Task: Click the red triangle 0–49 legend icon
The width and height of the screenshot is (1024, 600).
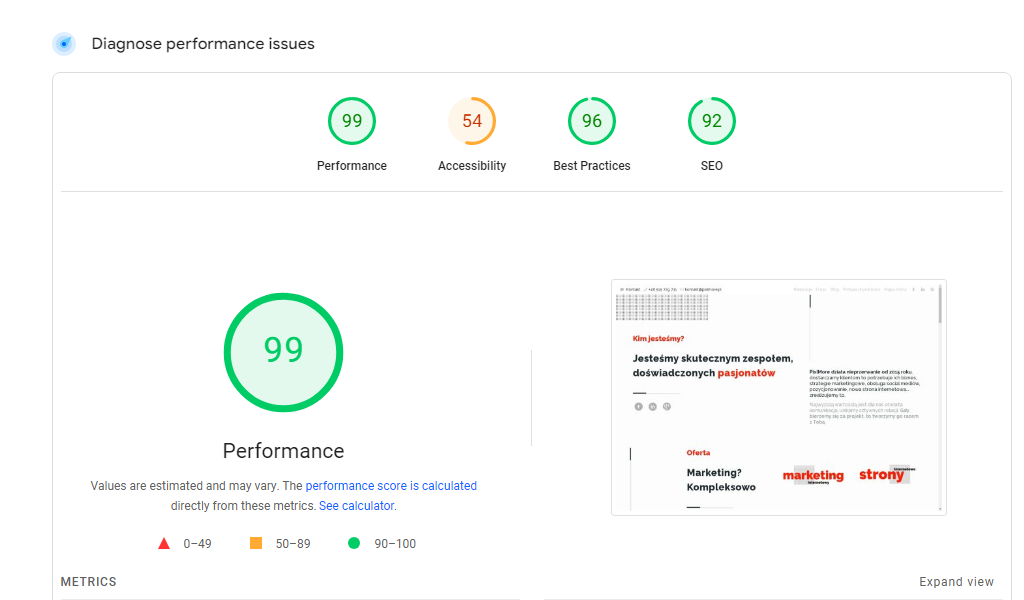Action: [164, 543]
